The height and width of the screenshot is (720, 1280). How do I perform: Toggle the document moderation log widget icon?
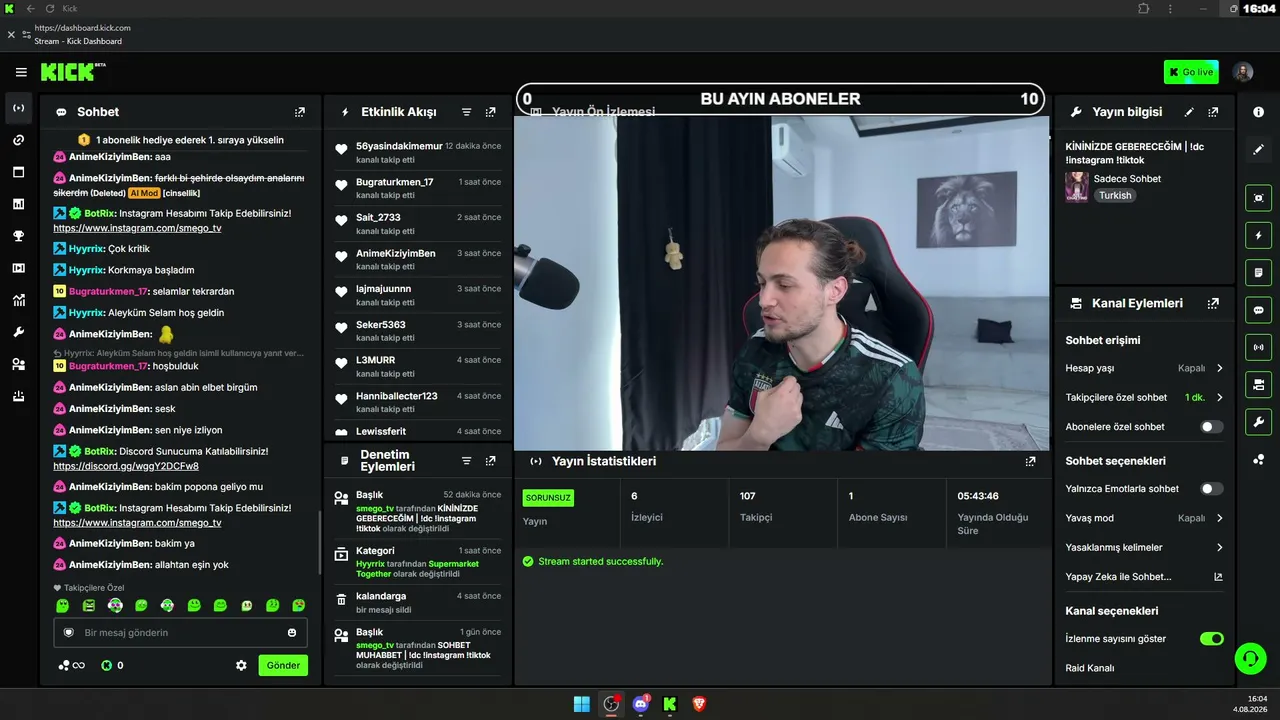coord(1258,272)
